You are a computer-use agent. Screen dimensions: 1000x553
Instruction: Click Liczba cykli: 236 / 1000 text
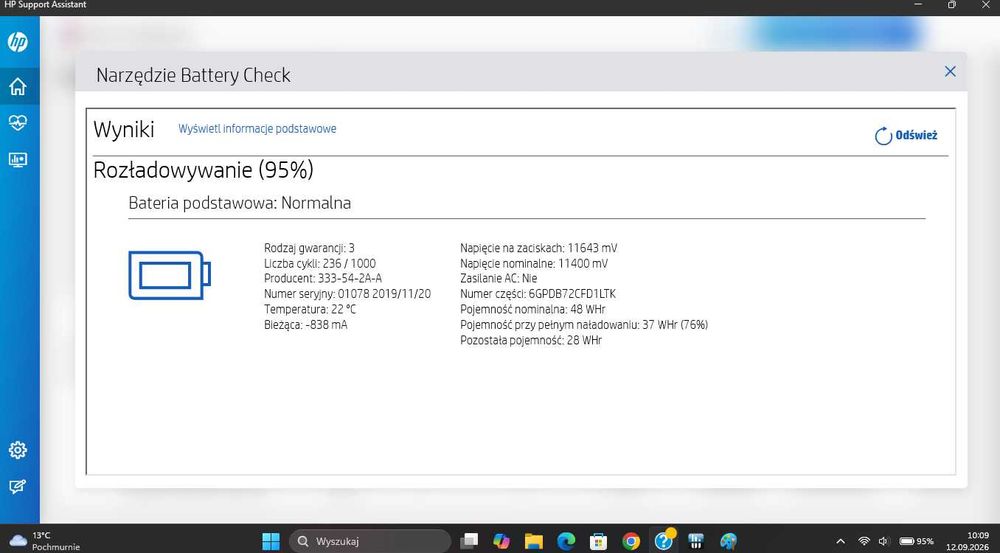pos(320,263)
